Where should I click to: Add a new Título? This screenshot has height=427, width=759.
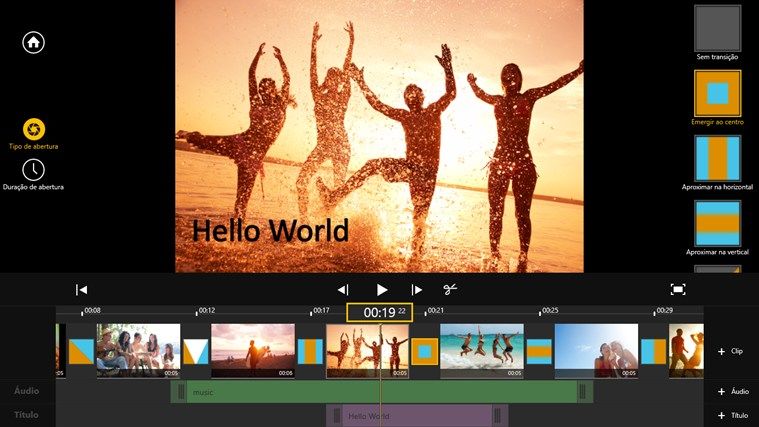coord(733,415)
